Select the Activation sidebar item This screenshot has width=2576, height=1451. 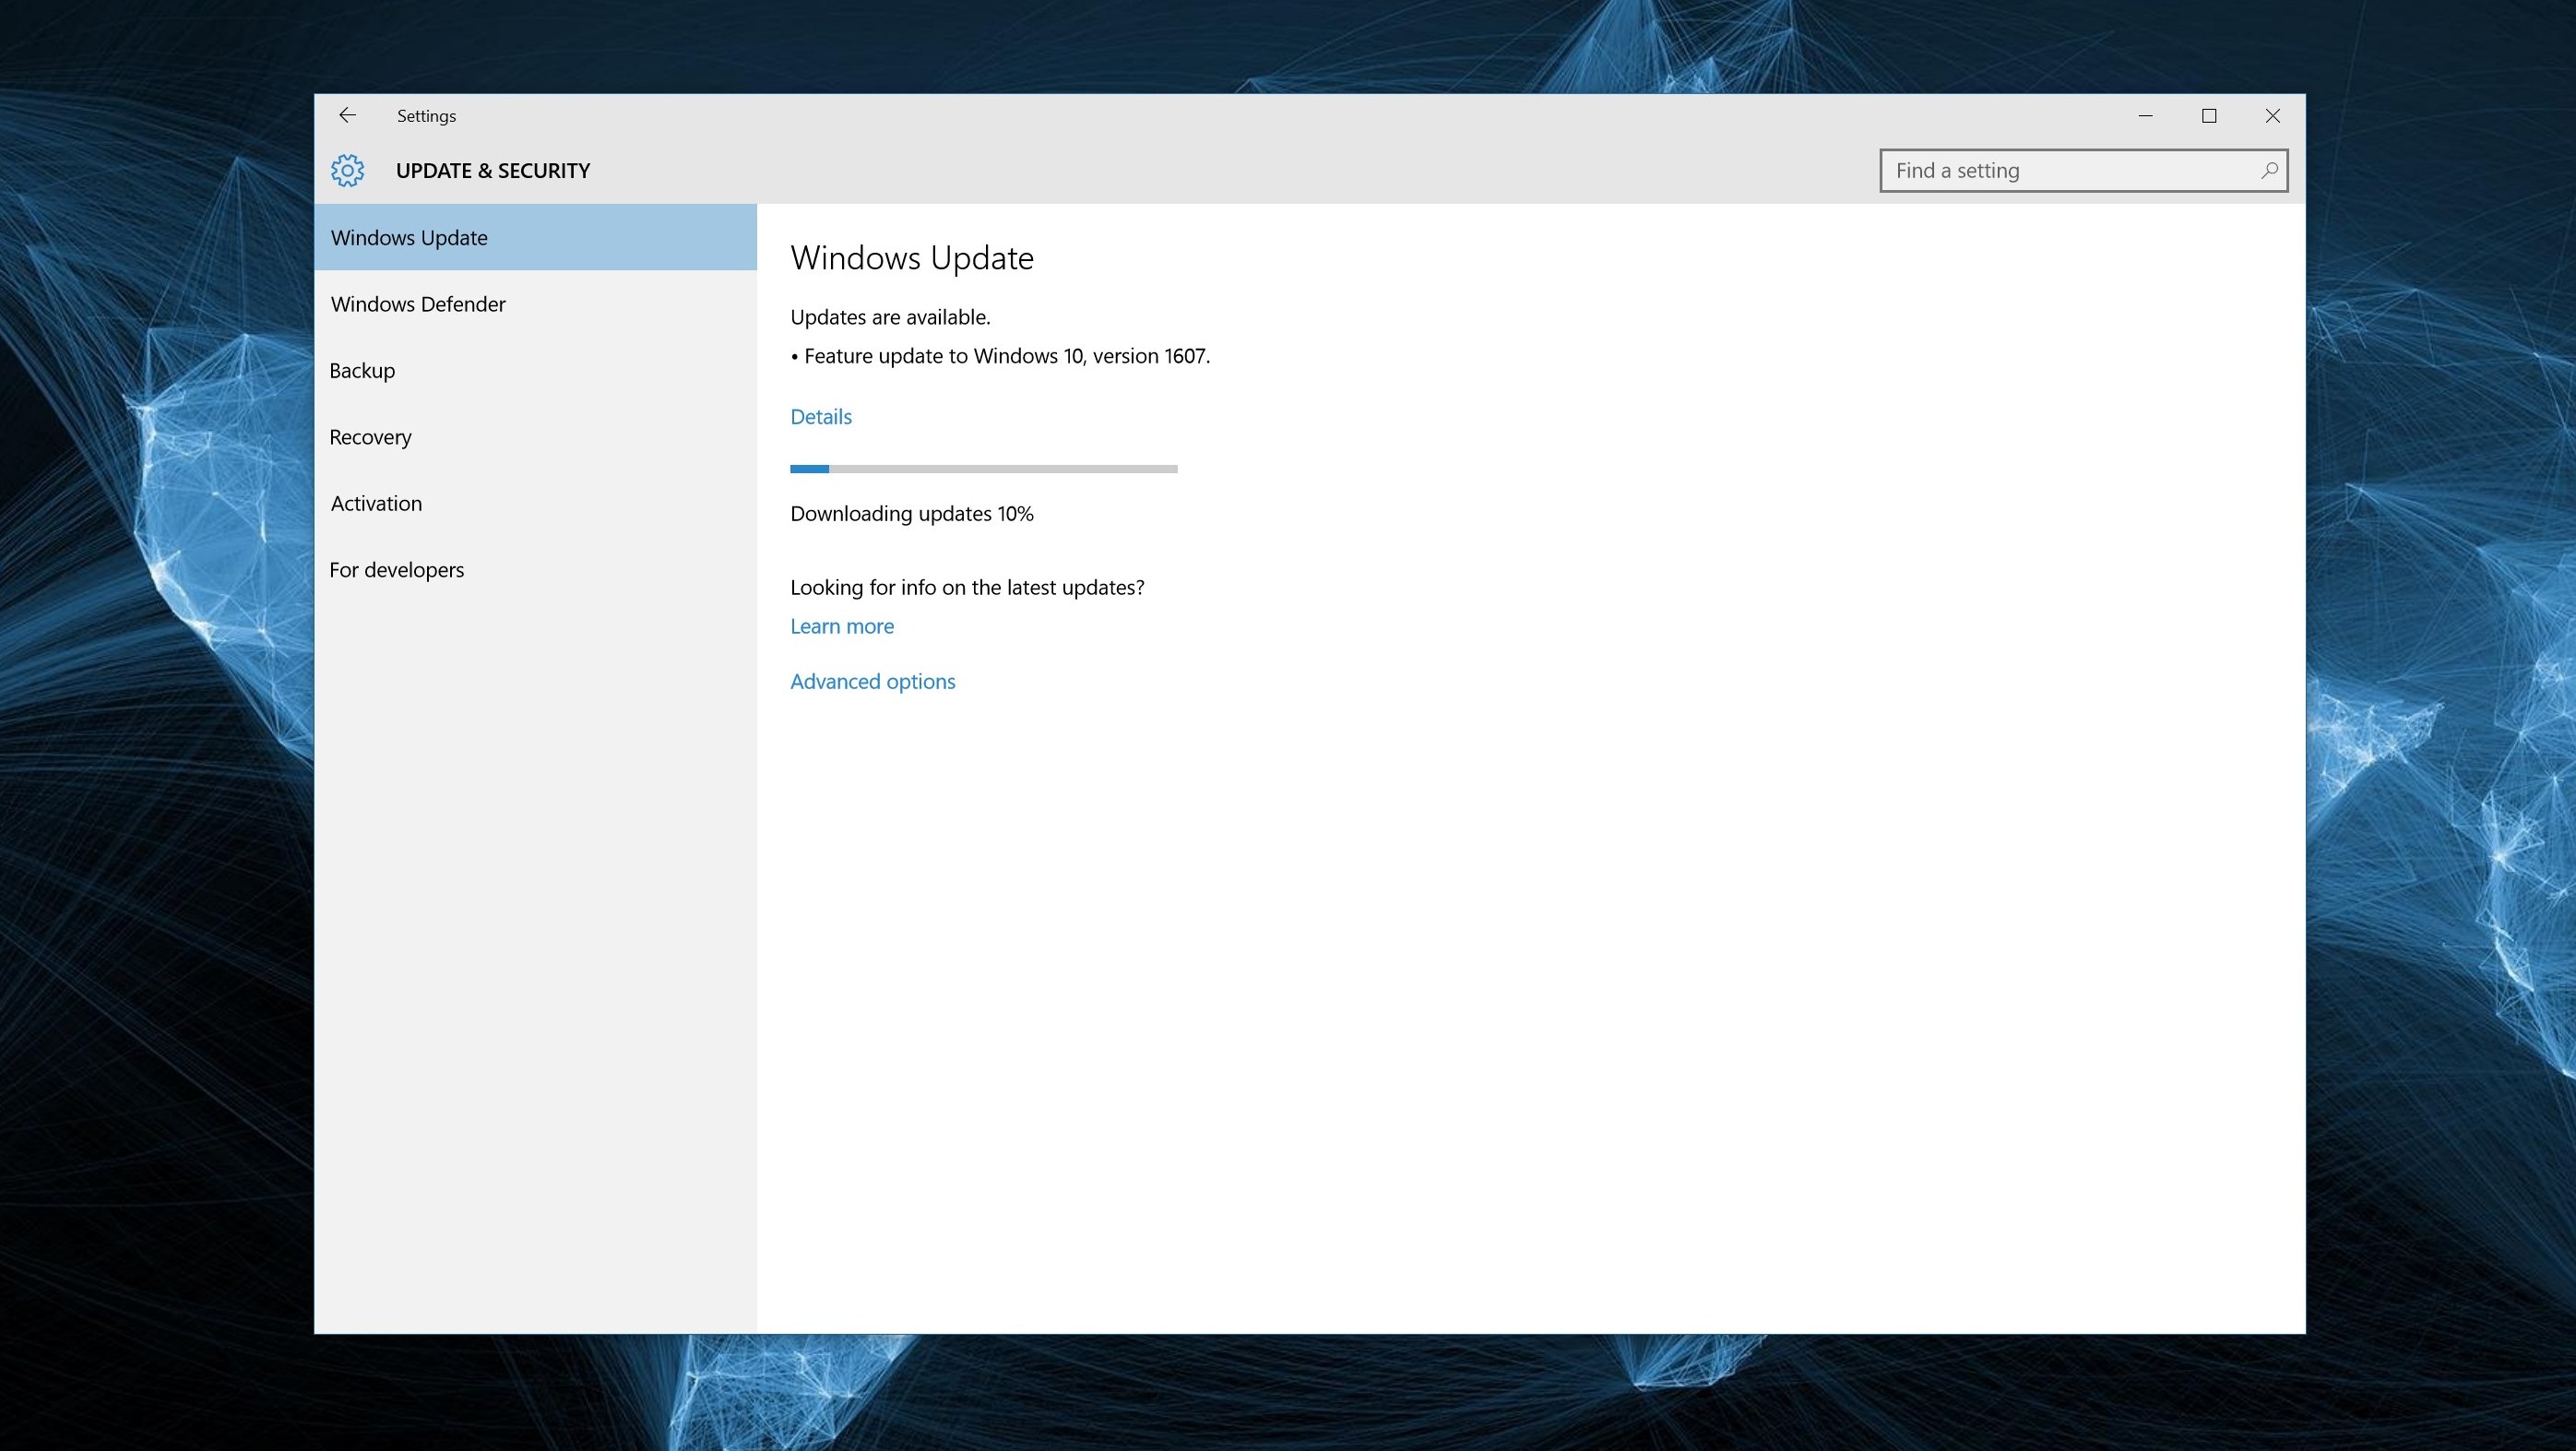pos(376,504)
